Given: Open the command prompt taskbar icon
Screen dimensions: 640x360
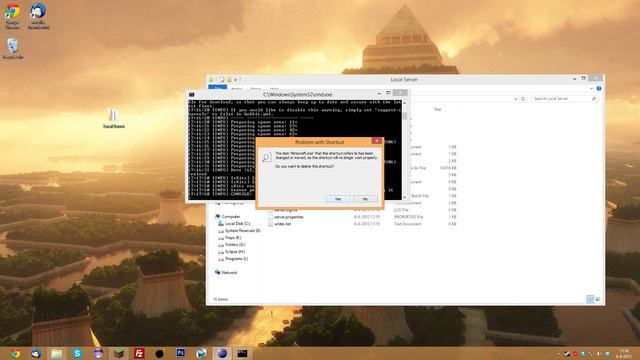Looking at the screenshot, I should [242, 353].
